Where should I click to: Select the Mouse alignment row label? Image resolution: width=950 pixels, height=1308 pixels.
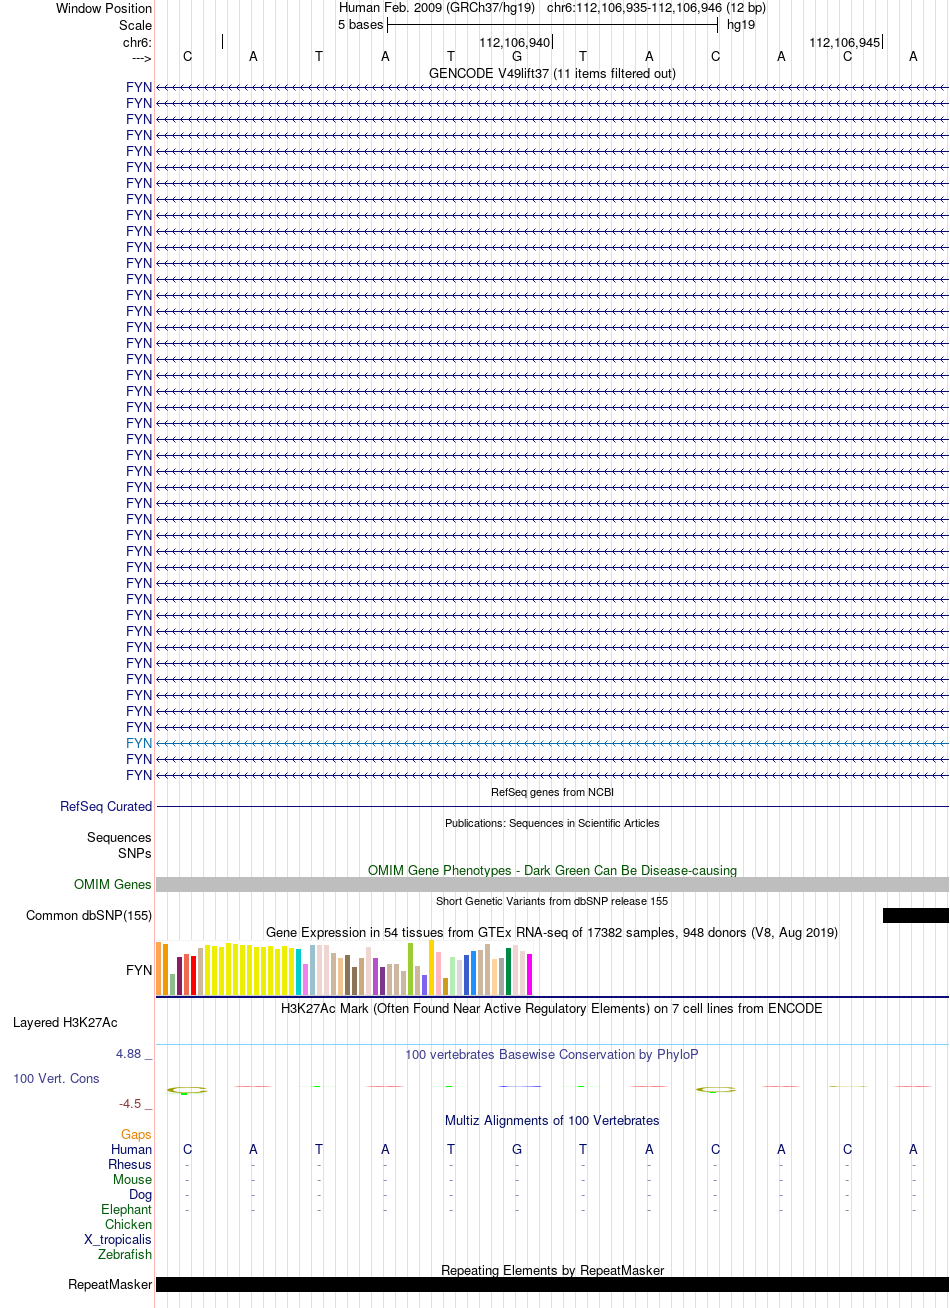133,1179
